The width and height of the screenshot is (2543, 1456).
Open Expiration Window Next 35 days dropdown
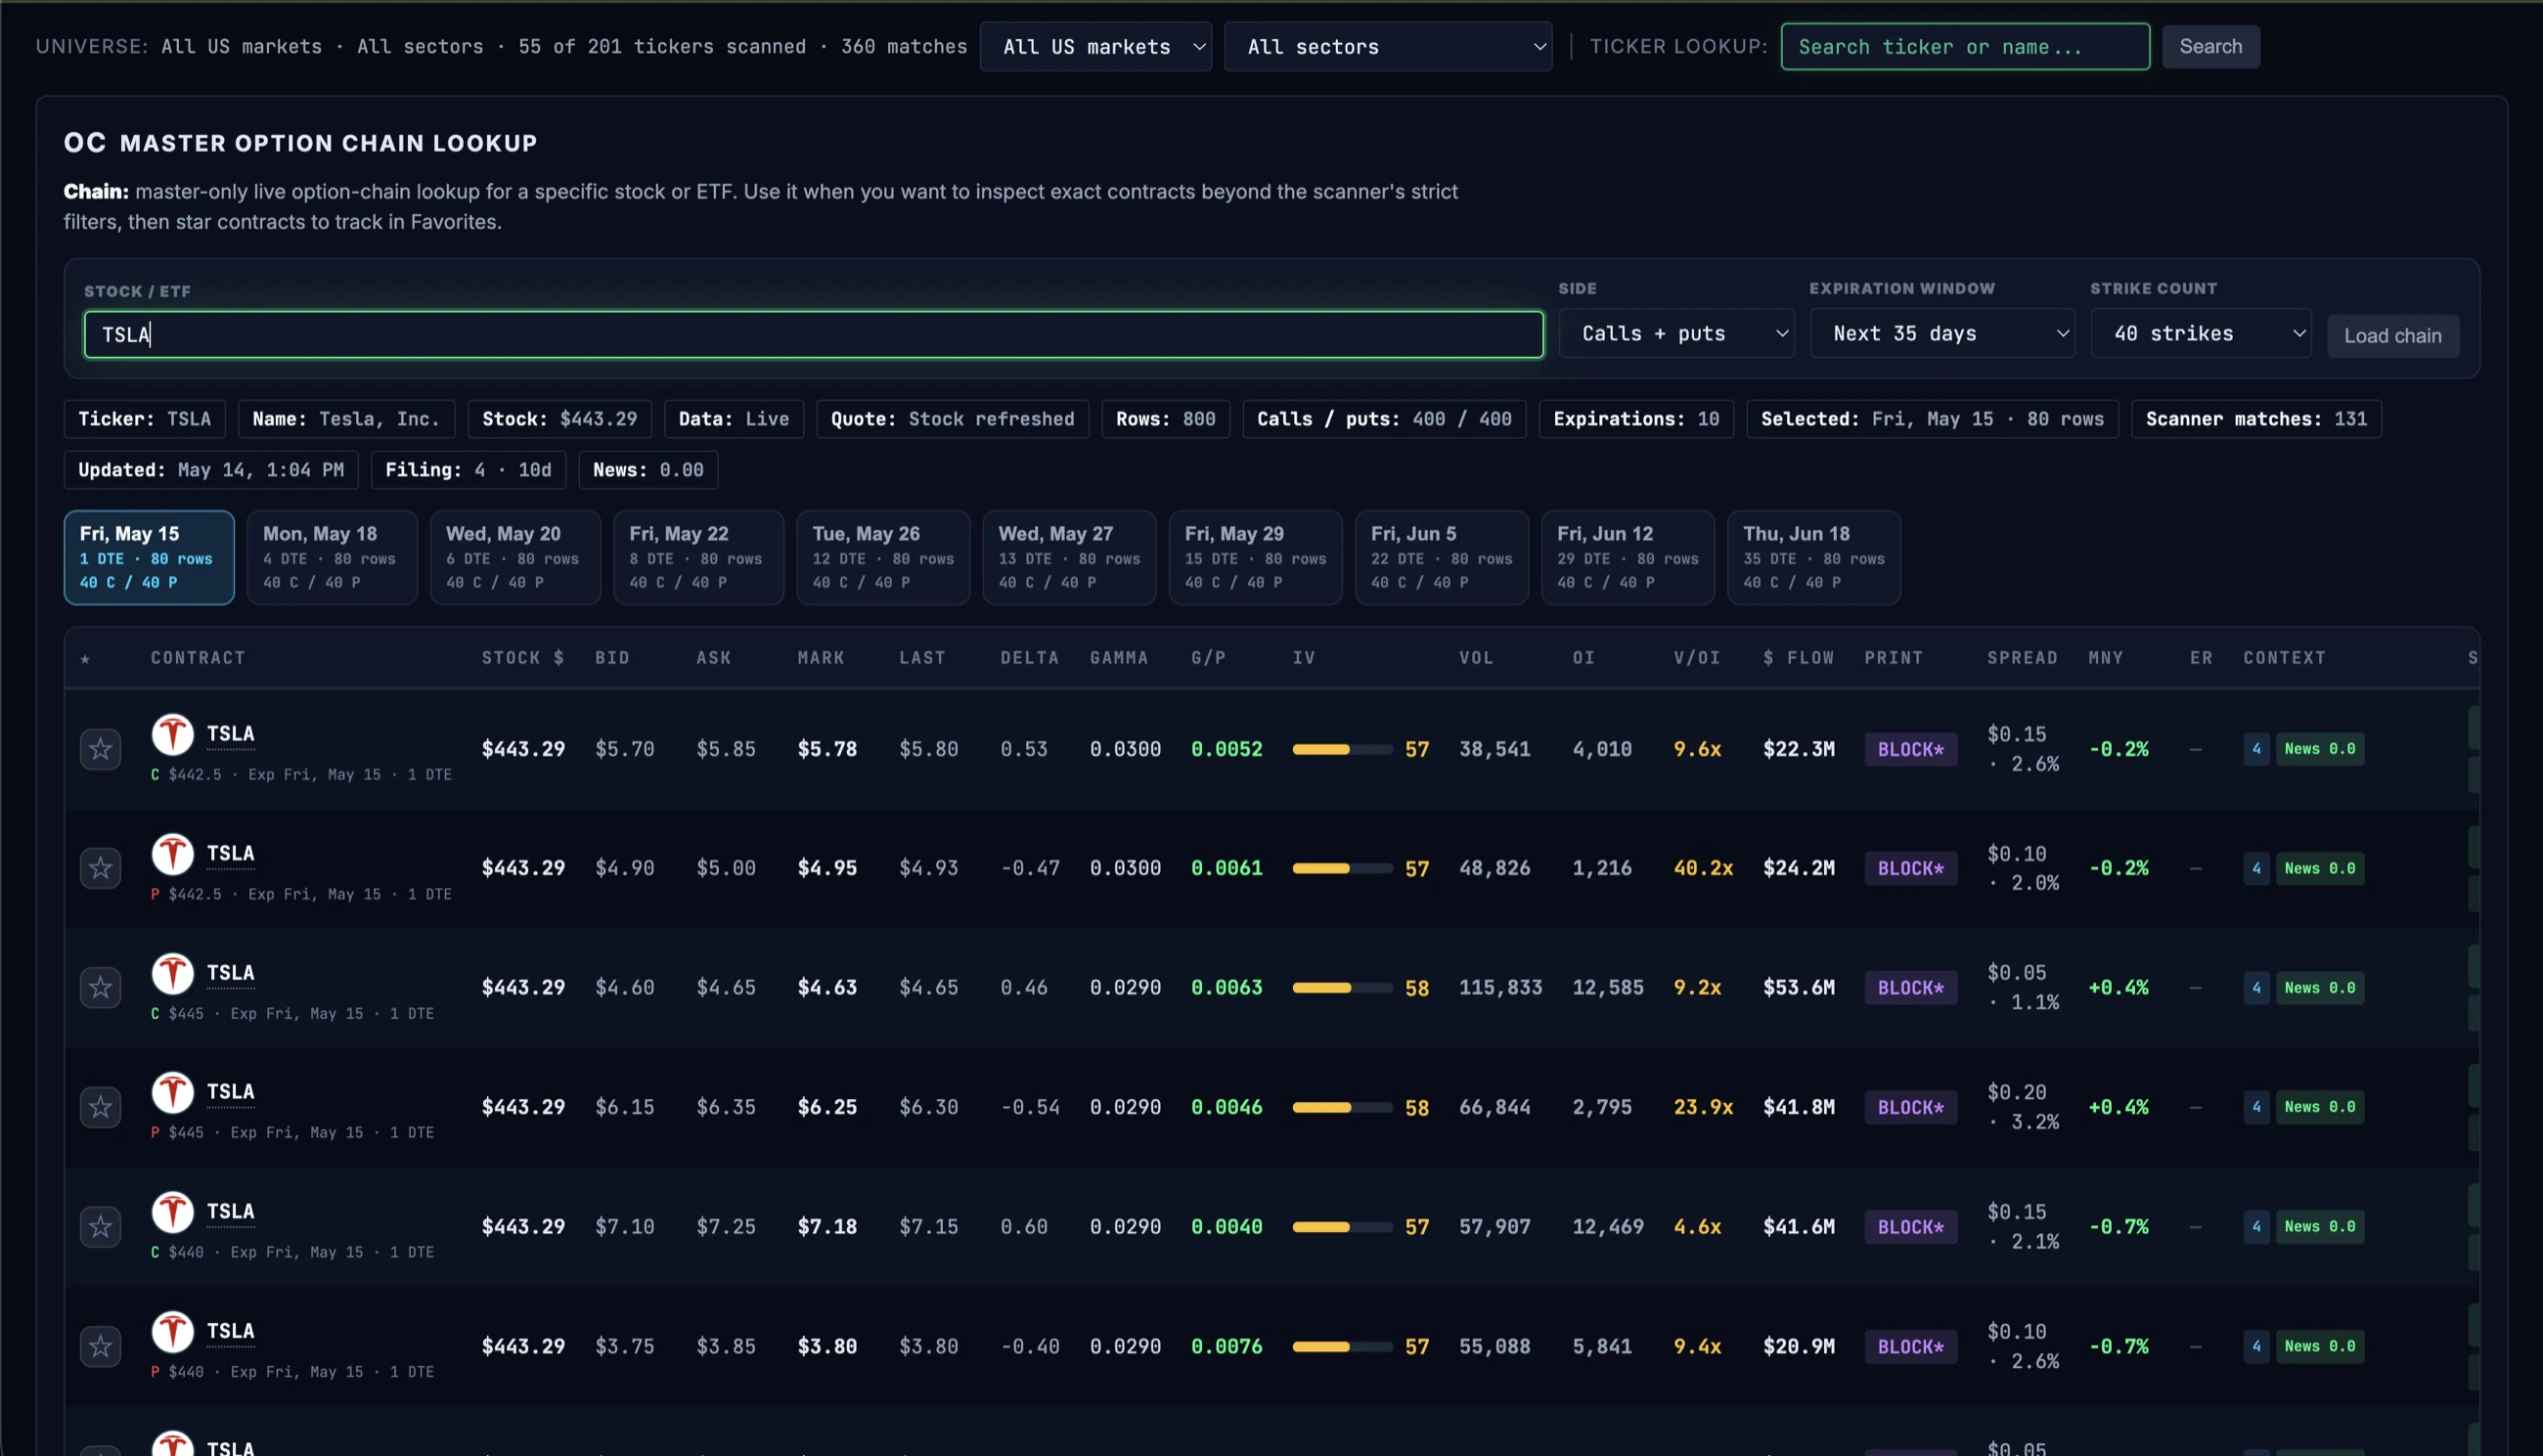[1942, 334]
